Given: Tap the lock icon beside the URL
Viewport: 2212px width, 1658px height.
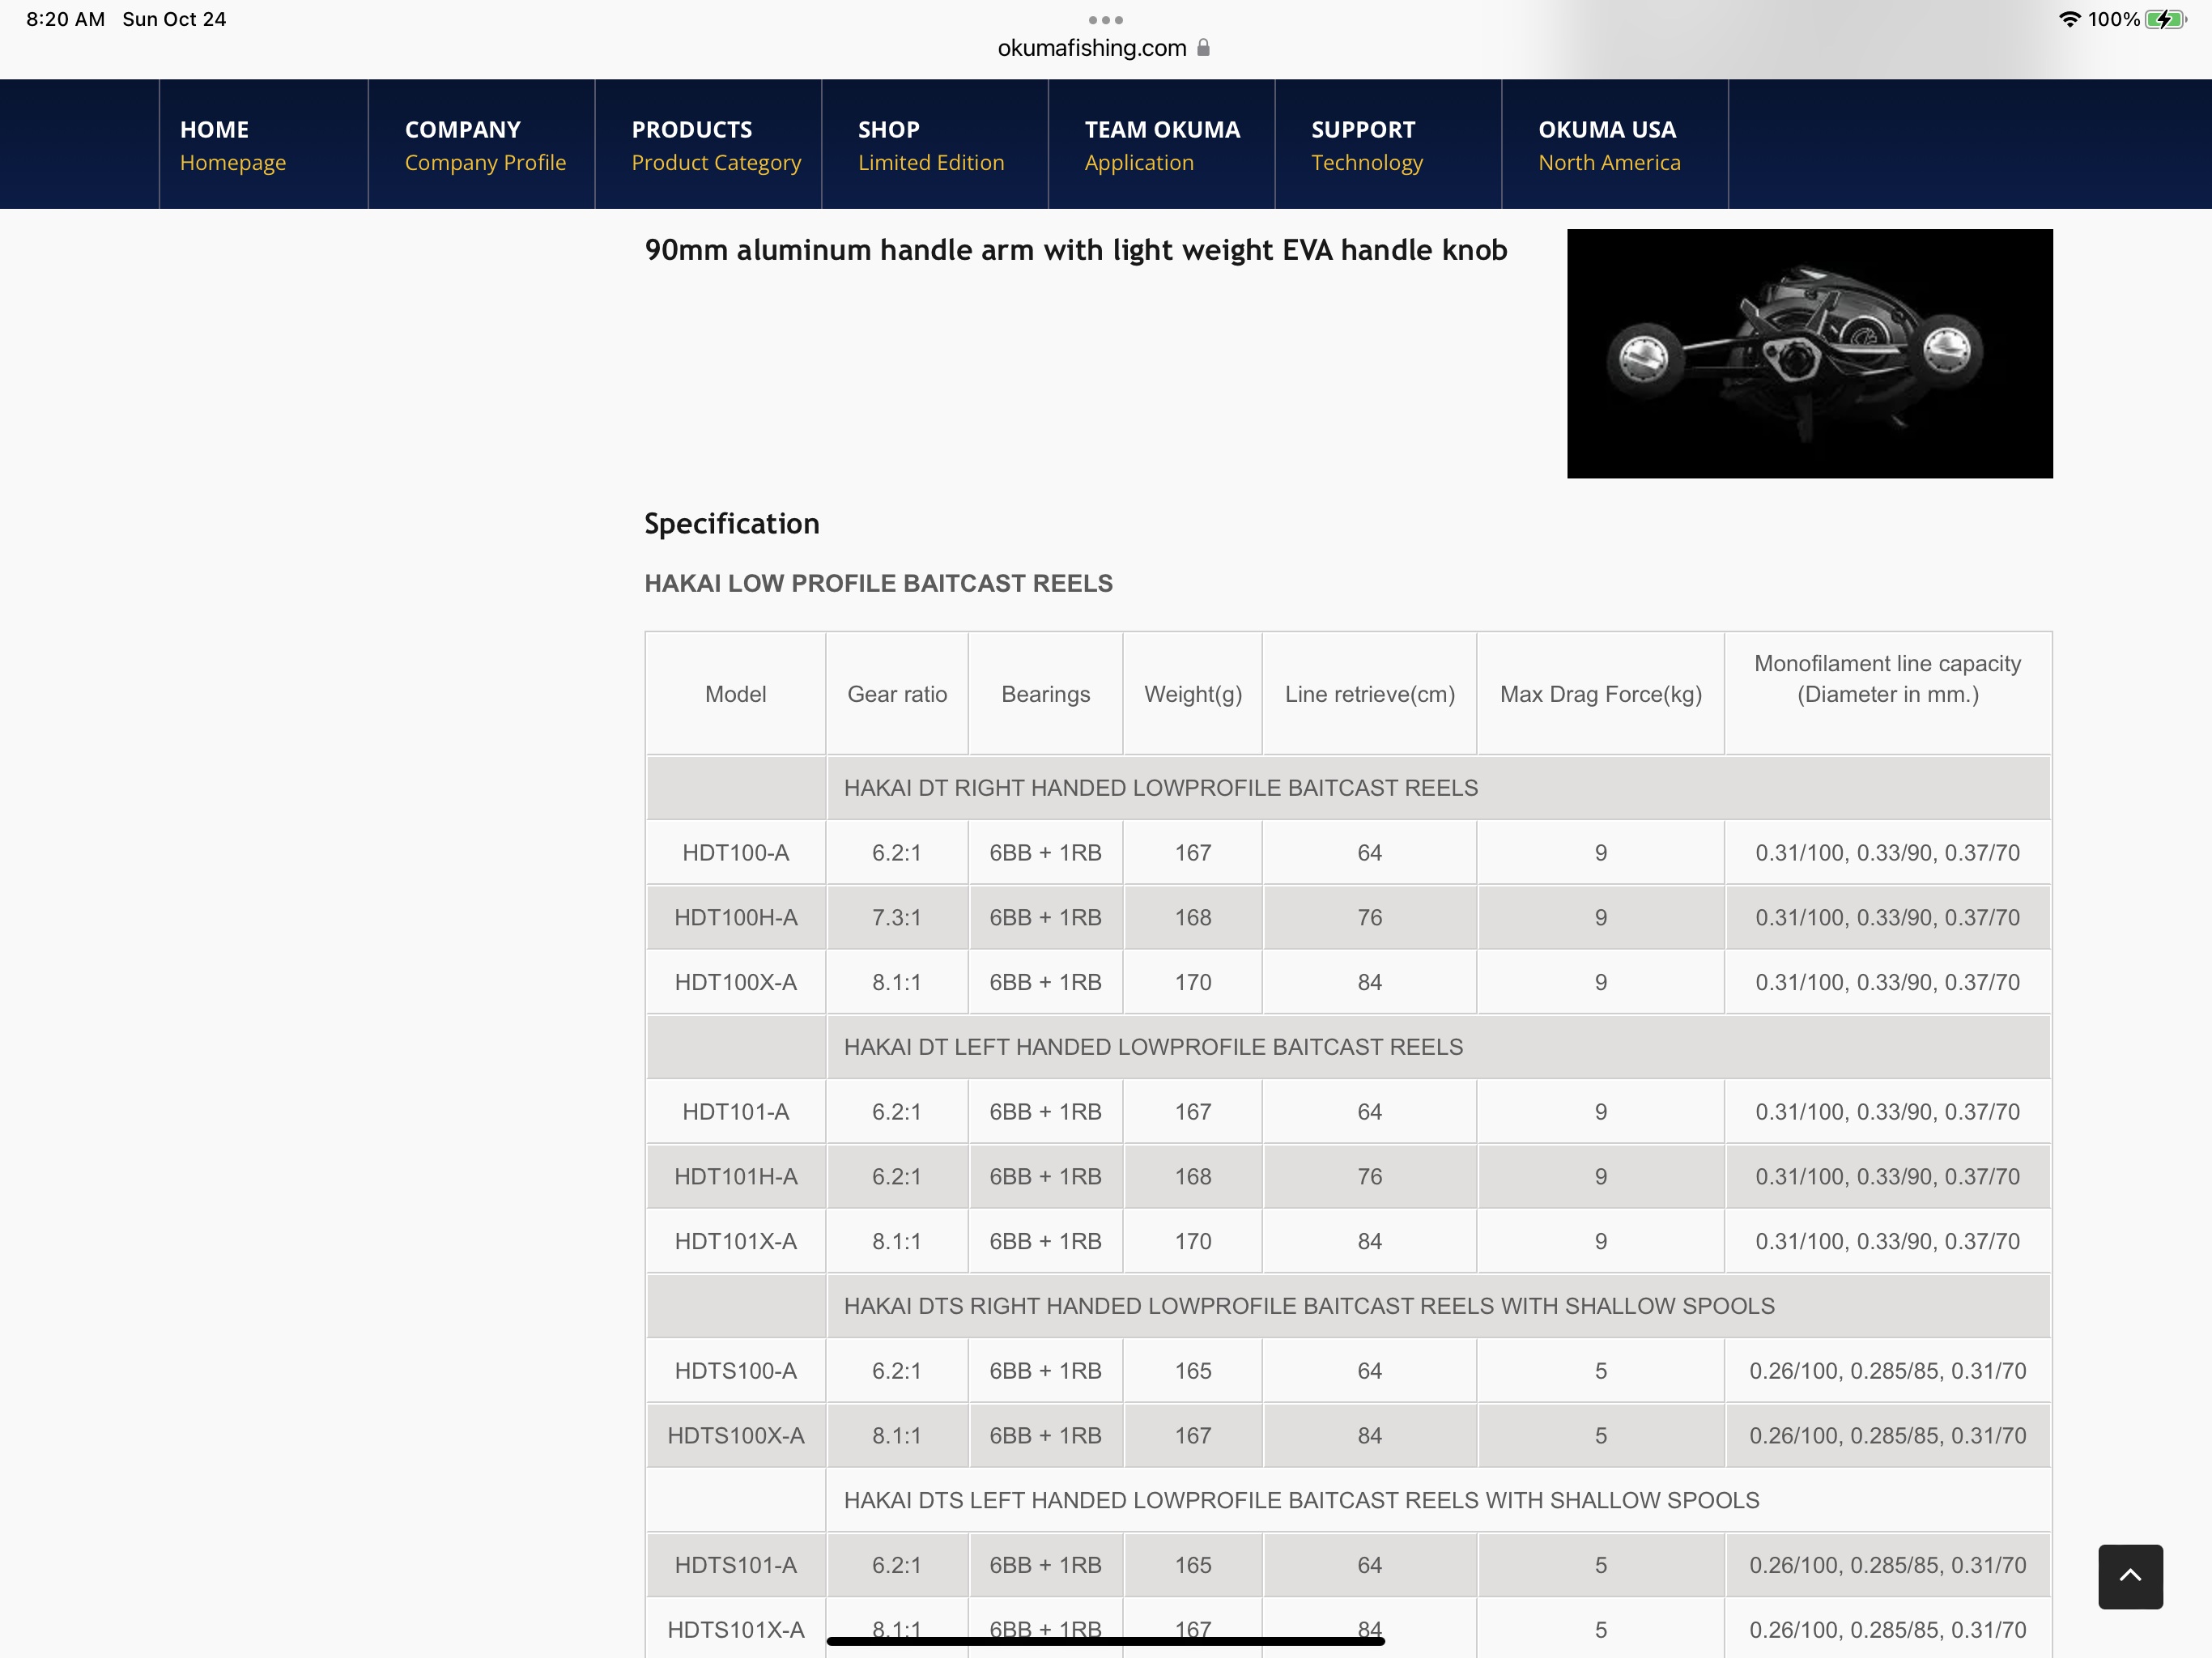Looking at the screenshot, I should pos(1203,48).
